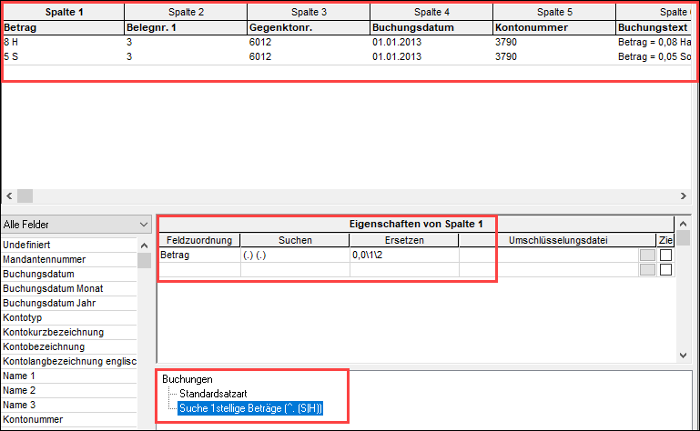This screenshot has width=700, height=431.
Task: Edit the 0,0\1\2 replace cell
Action: [x=404, y=255]
